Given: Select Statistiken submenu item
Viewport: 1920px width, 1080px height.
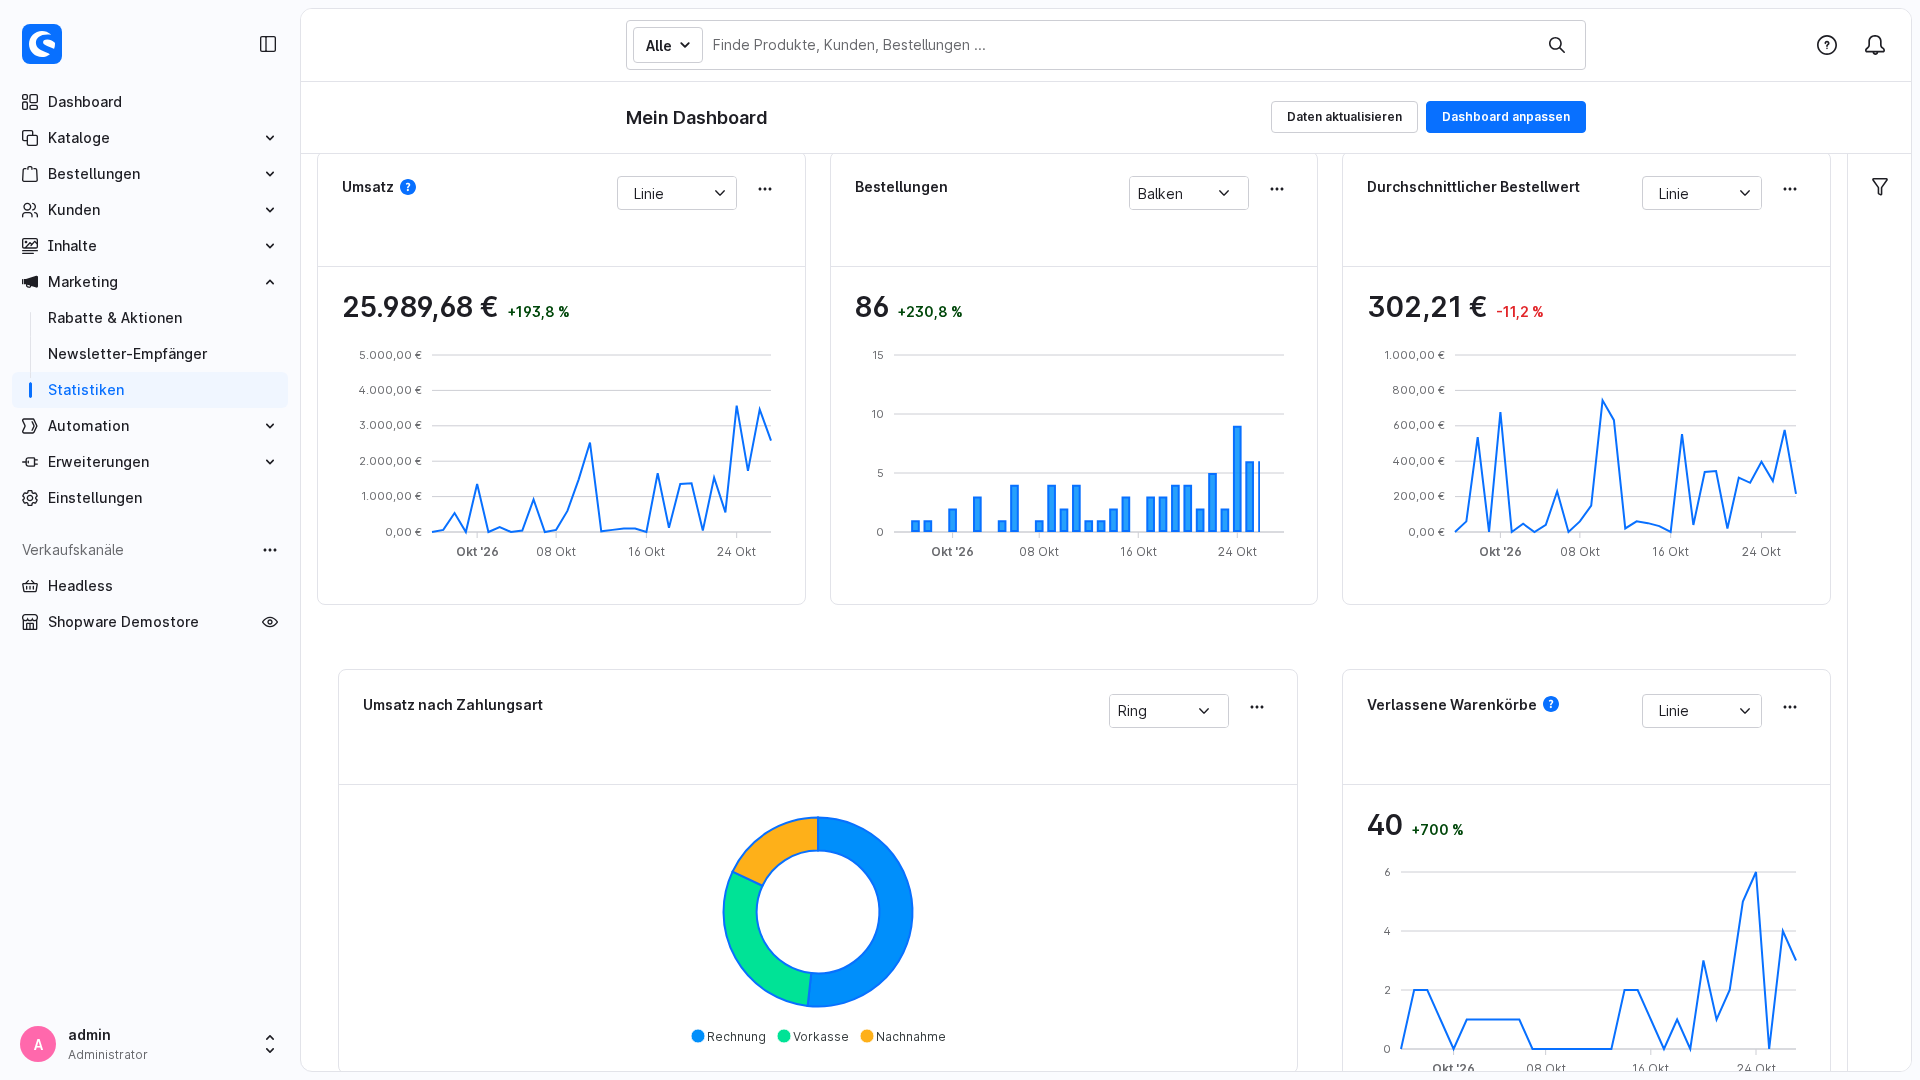Looking at the screenshot, I should tap(150, 390).
